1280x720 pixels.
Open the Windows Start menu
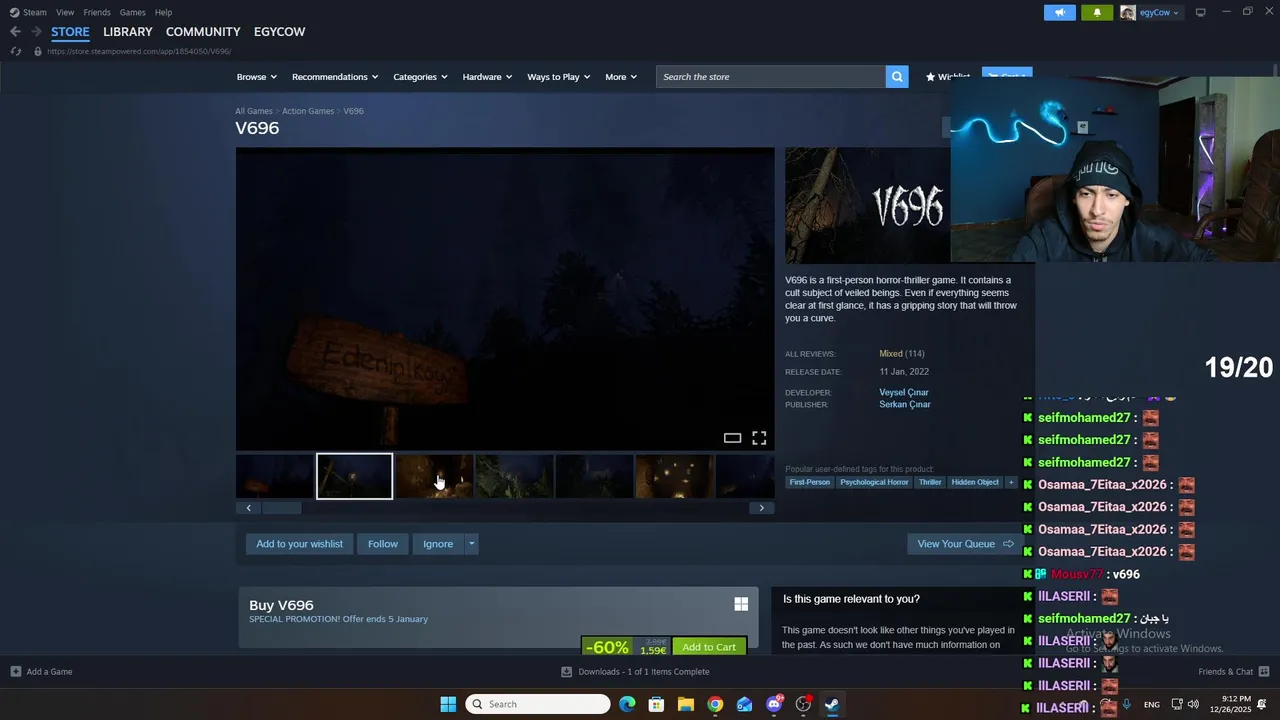(x=448, y=704)
